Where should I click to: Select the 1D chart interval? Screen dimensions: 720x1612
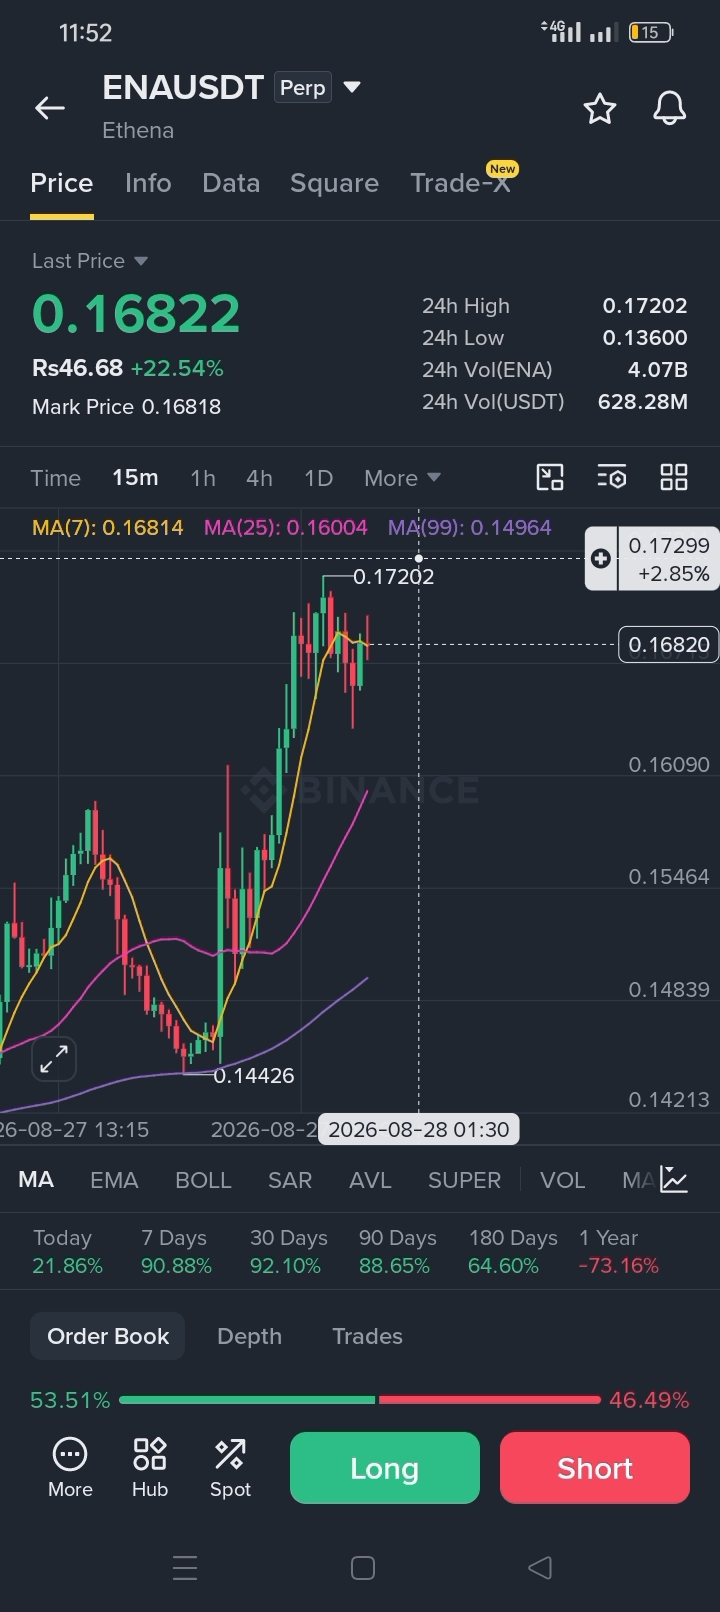click(x=318, y=478)
